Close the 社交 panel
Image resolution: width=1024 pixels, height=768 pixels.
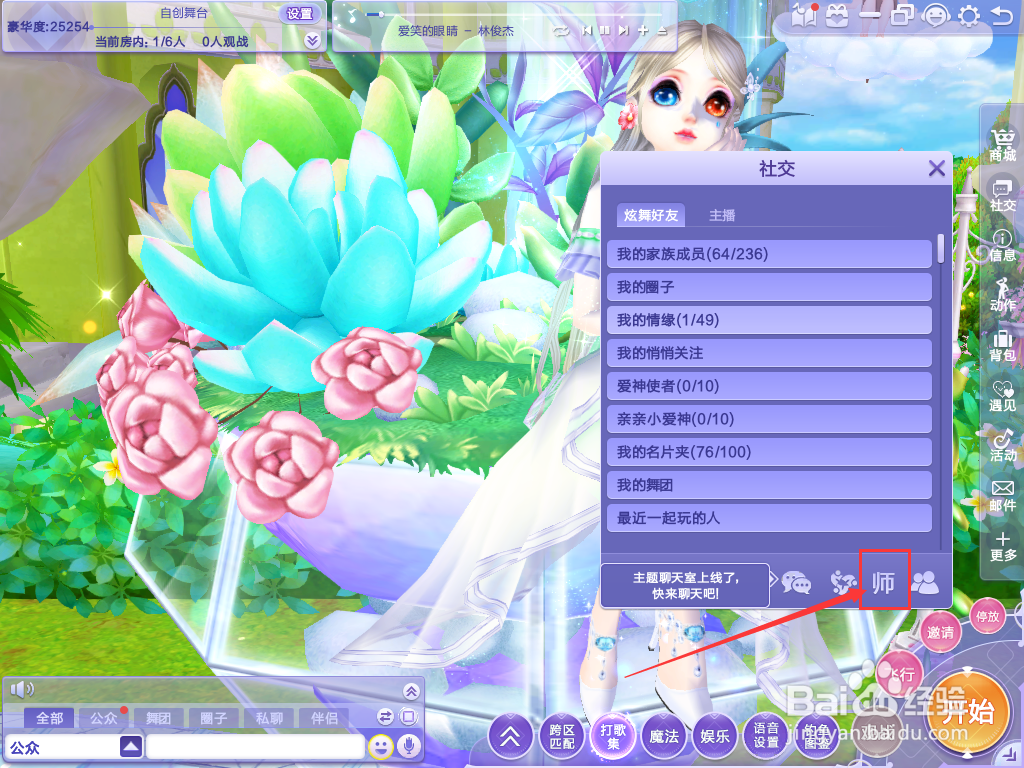[936, 168]
